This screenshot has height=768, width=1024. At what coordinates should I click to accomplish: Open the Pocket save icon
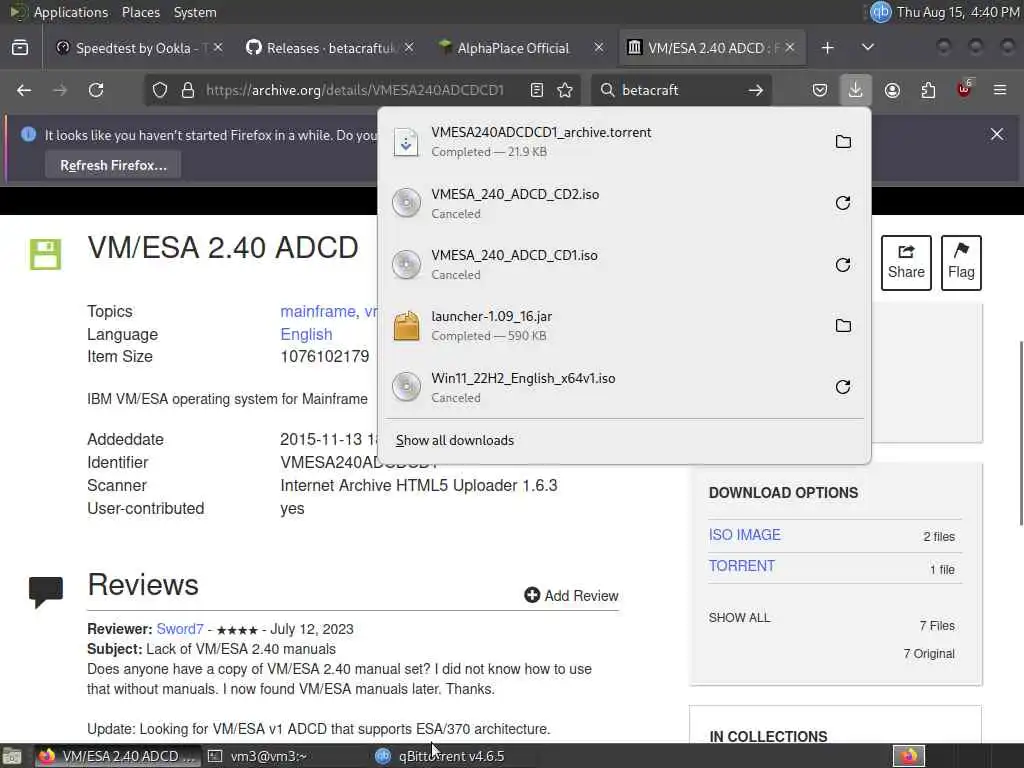820,90
